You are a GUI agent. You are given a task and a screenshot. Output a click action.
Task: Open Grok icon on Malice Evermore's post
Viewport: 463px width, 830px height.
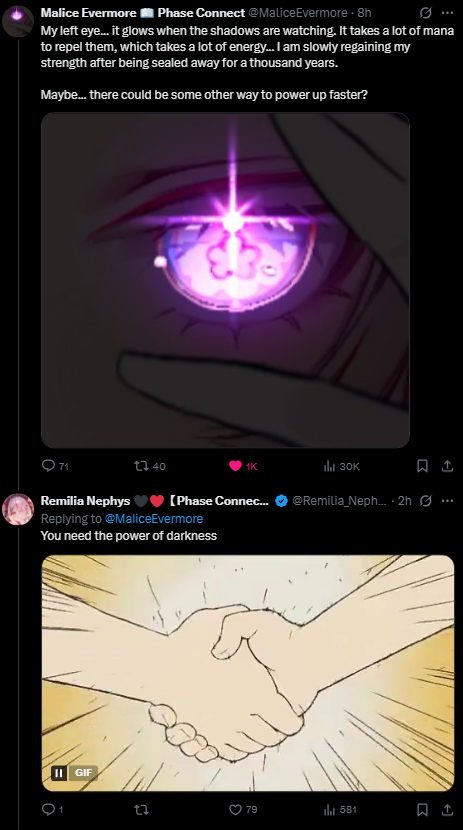click(x=425, y=13)
